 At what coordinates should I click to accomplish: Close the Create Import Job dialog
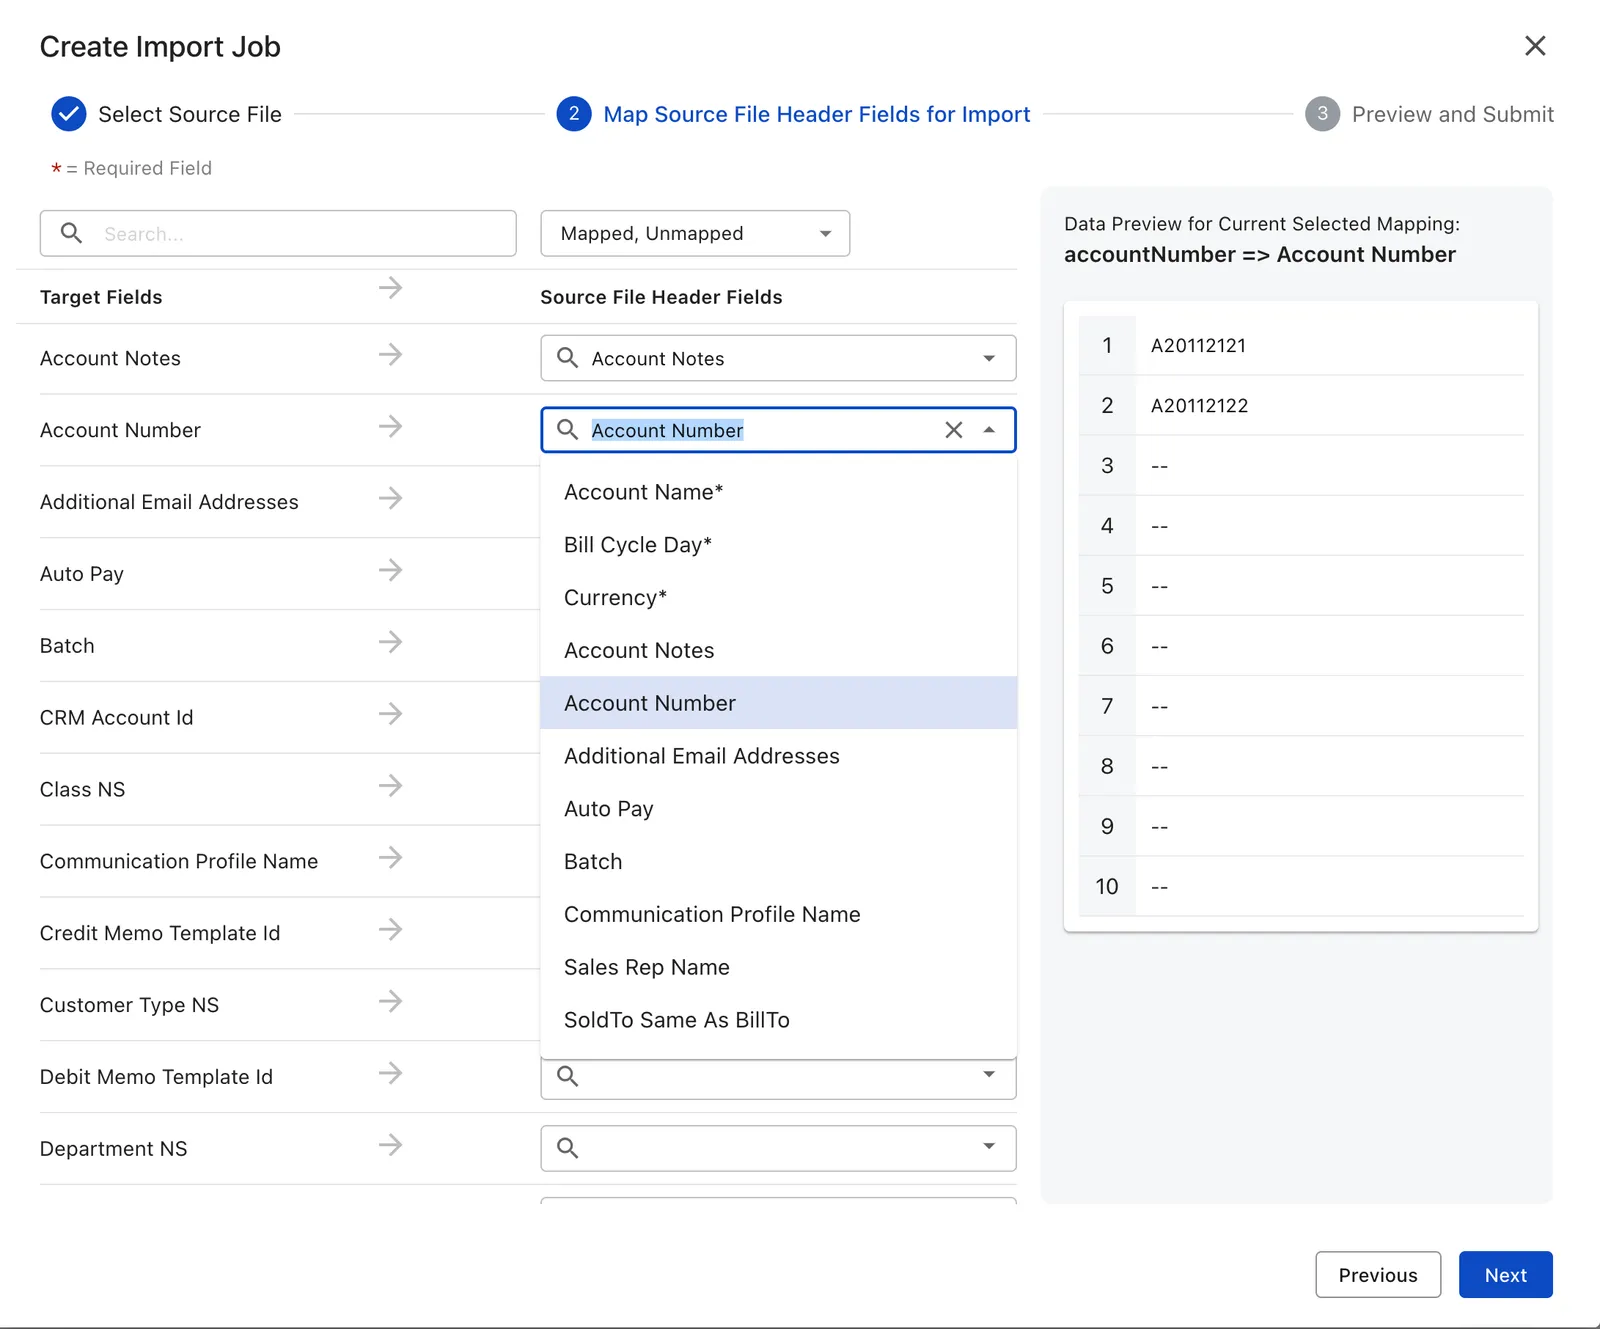[x=1535, y=46]
